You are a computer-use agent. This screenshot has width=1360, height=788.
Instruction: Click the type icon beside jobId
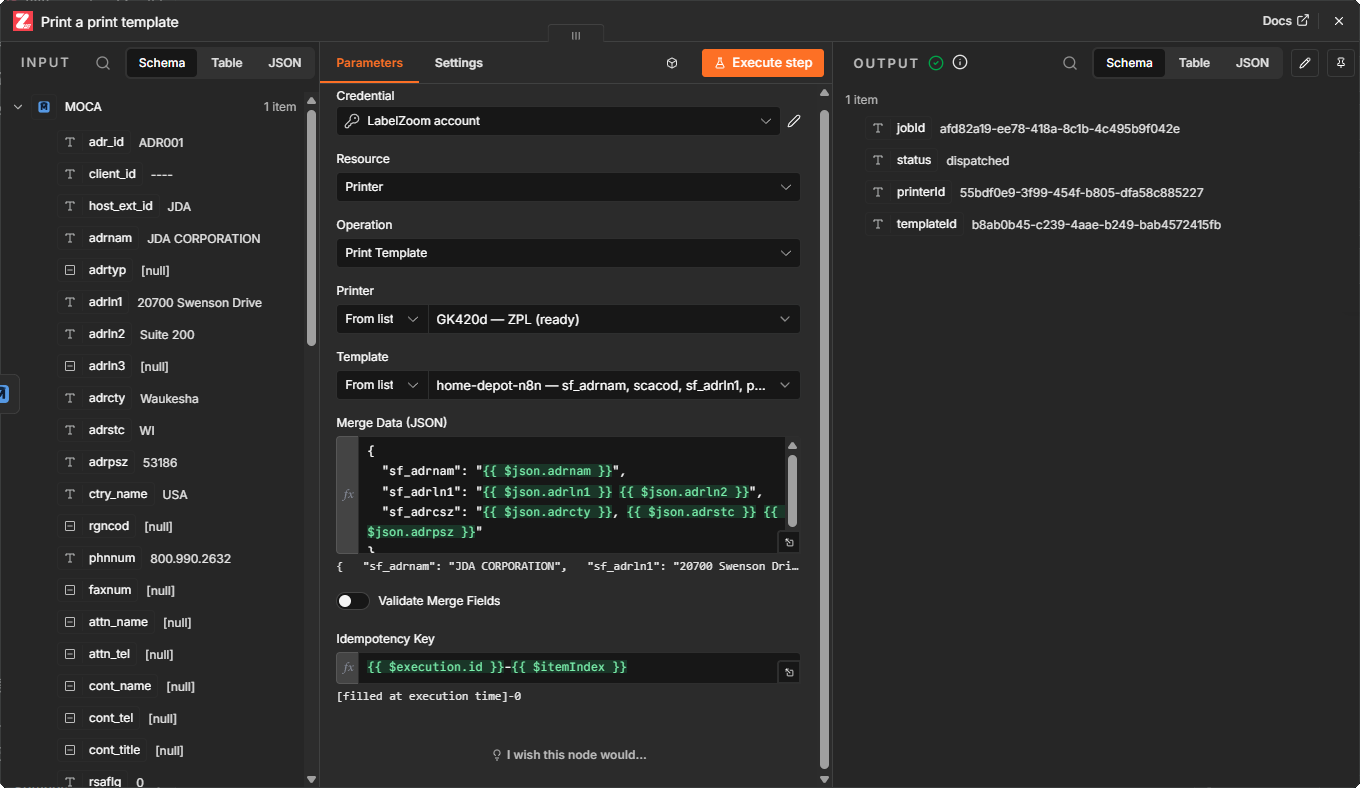pos(878,128)
